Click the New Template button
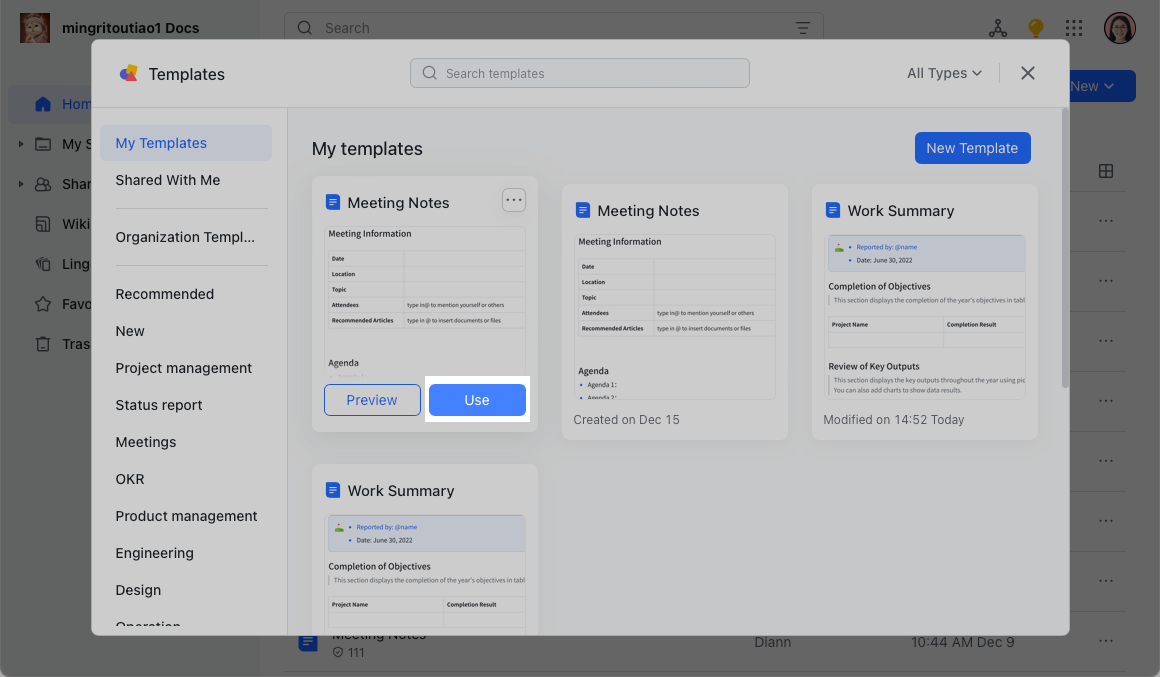 972,148
